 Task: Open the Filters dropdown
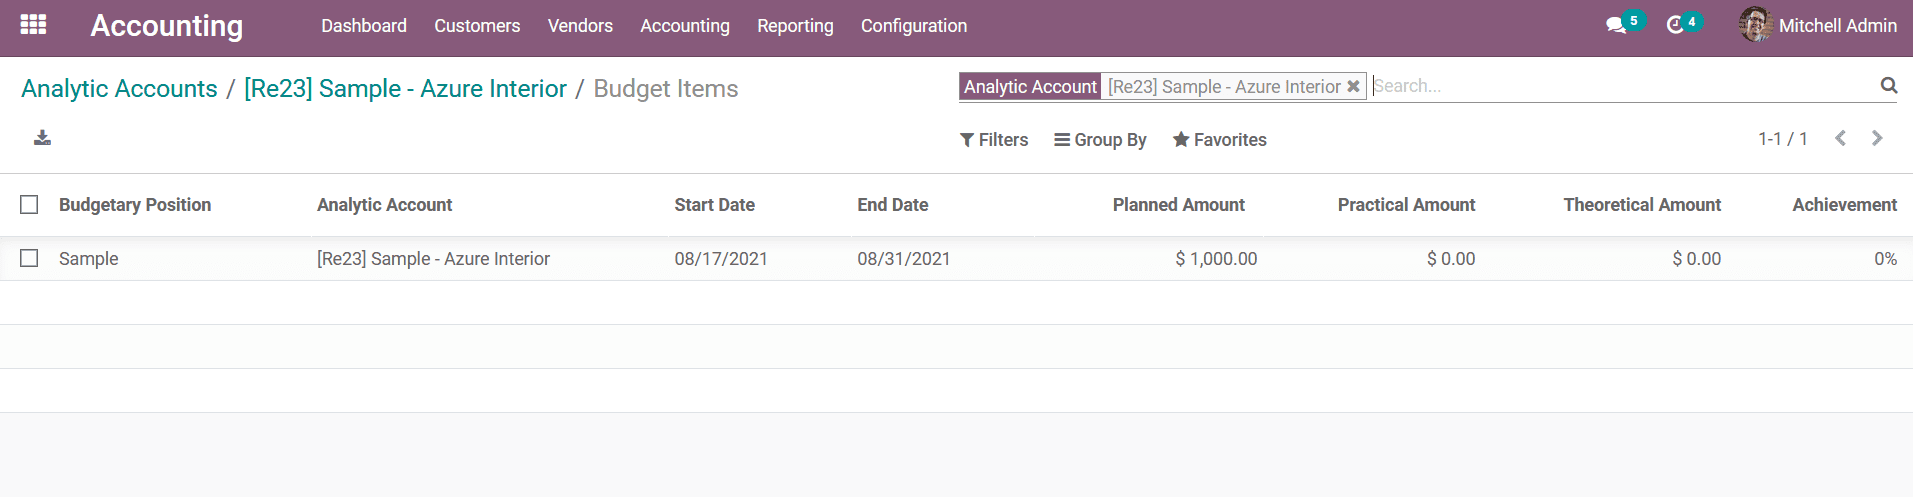coord(994,140)
